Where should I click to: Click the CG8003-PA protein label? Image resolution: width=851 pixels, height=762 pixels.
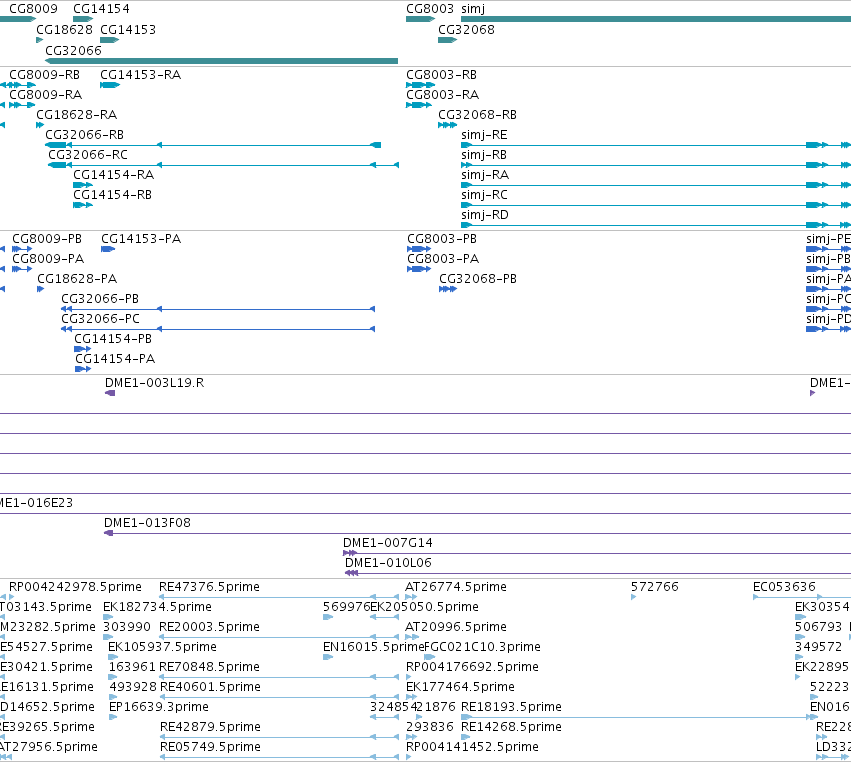(x=443, y=259)
